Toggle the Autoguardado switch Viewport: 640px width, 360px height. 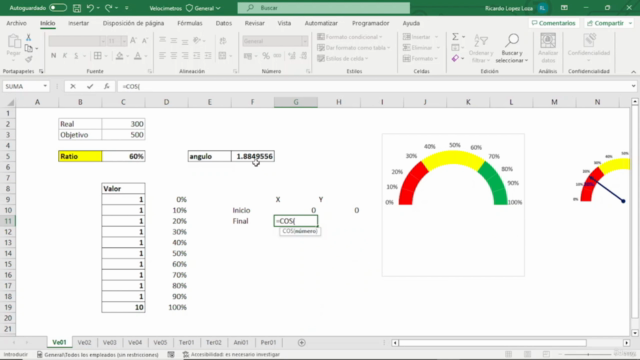pyautogui.click(x=58, y=8)
